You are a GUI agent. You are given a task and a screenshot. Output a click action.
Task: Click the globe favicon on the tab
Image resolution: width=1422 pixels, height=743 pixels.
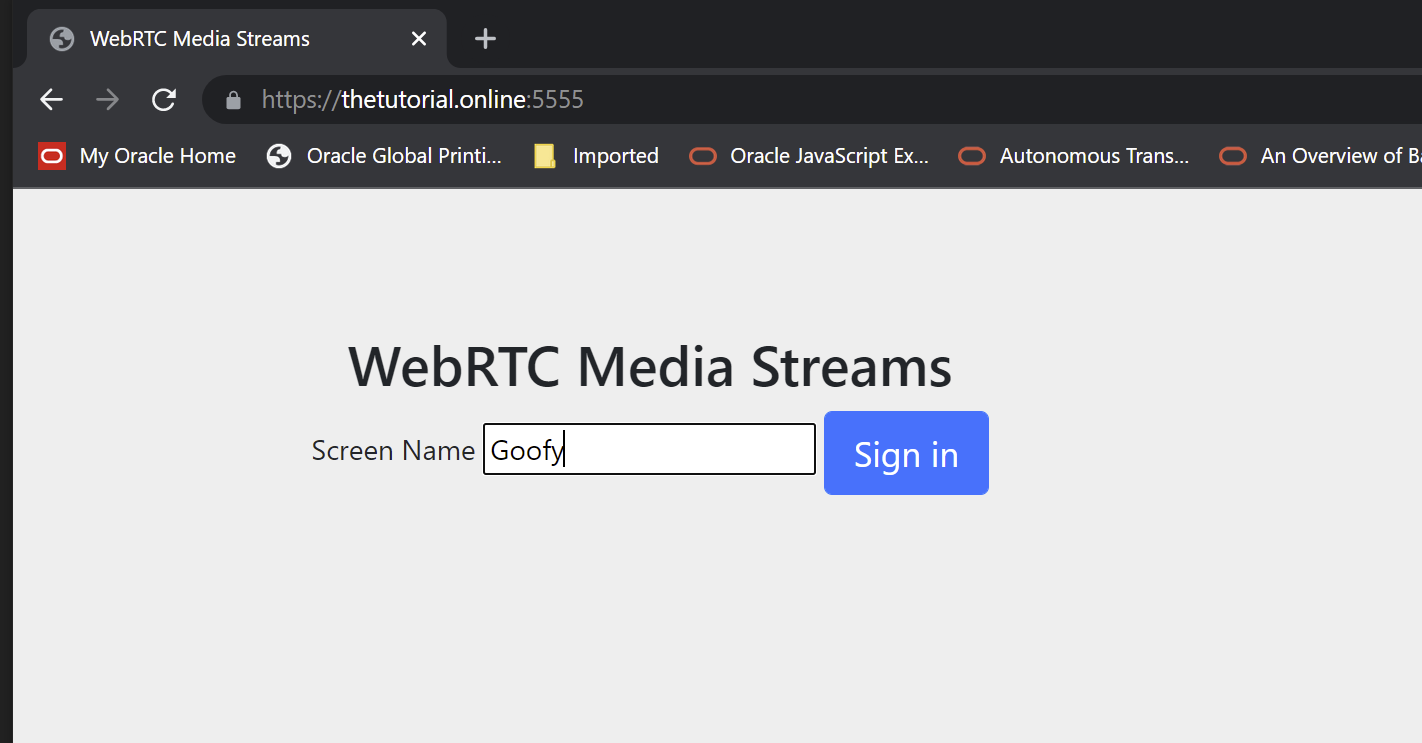pyautogui.click(x=62, y=39)
